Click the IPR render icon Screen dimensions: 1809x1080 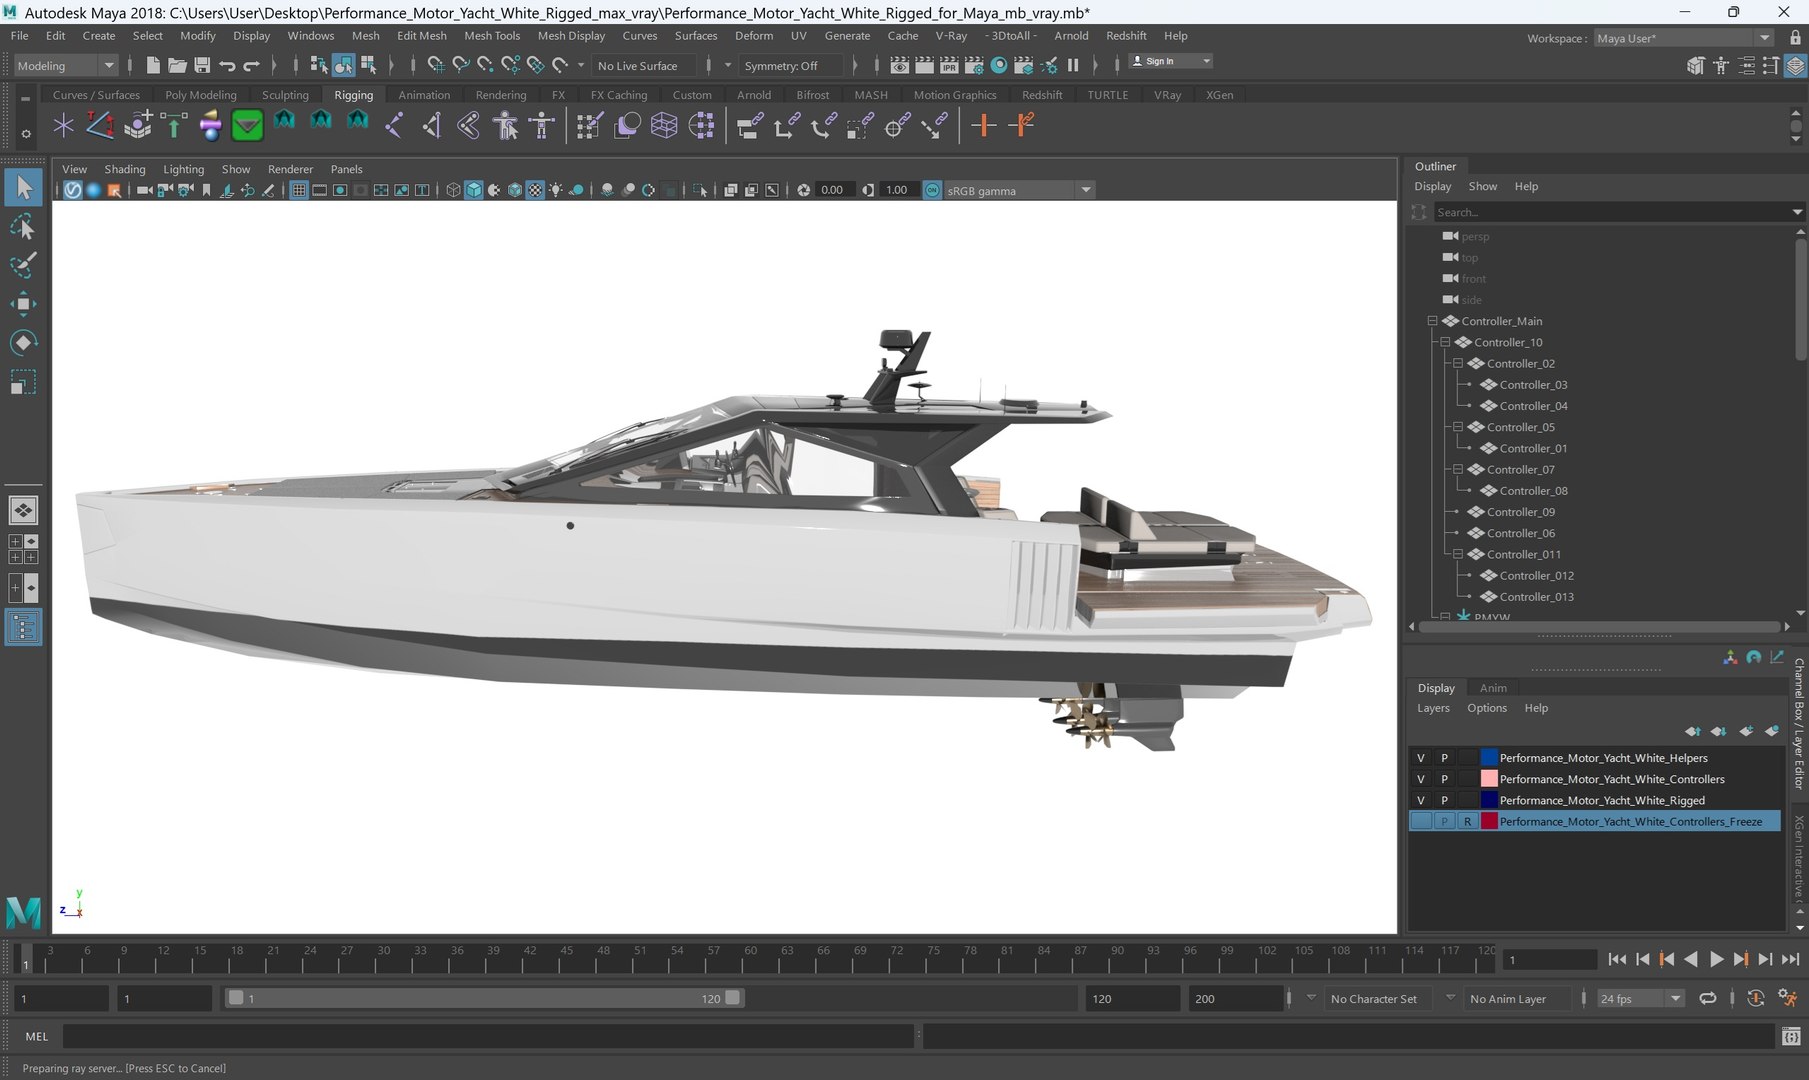coord(949,65)
